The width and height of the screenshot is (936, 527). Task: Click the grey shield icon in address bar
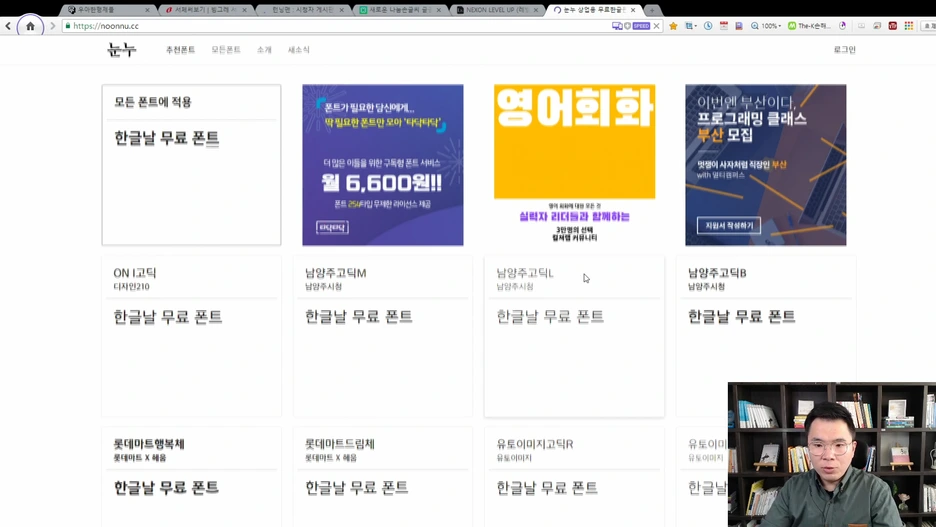[627, 26]
